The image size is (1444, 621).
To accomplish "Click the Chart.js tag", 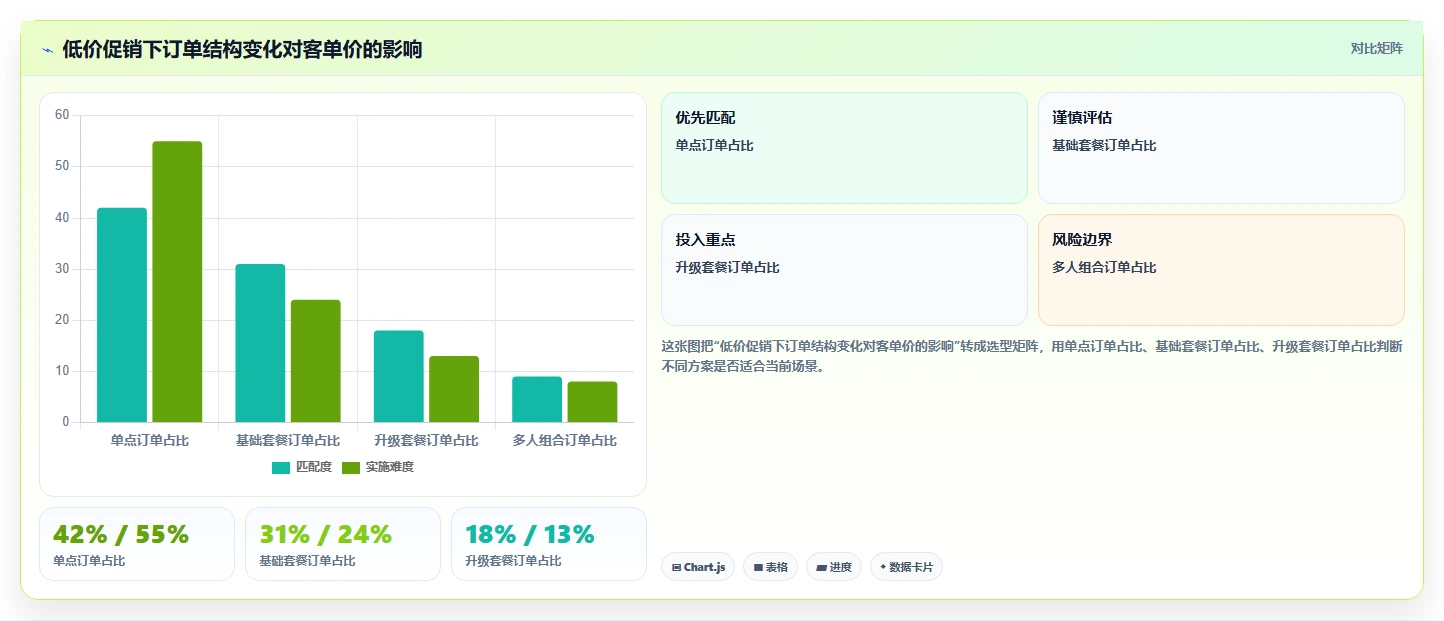I will click(698, 567).
